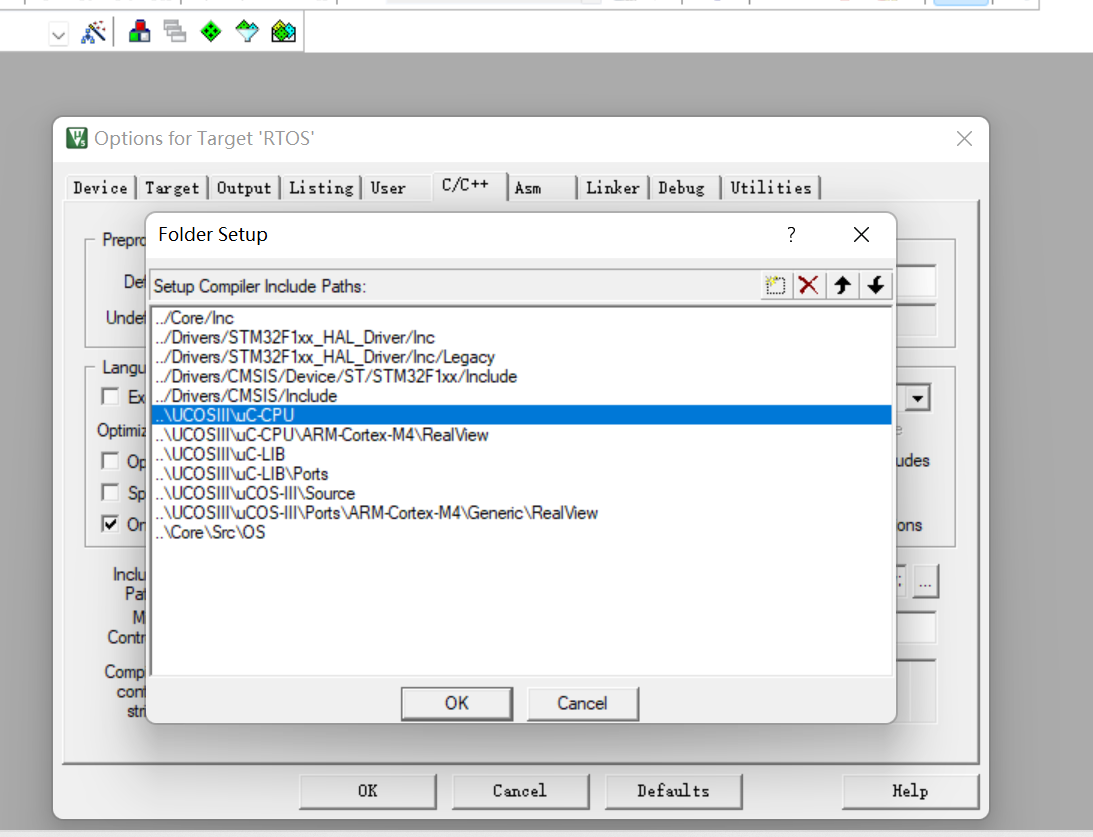Image resolution: width=1093 pixels, height=837 pixels.
Task: Click the Defaults button
Action: click(673, 791)
